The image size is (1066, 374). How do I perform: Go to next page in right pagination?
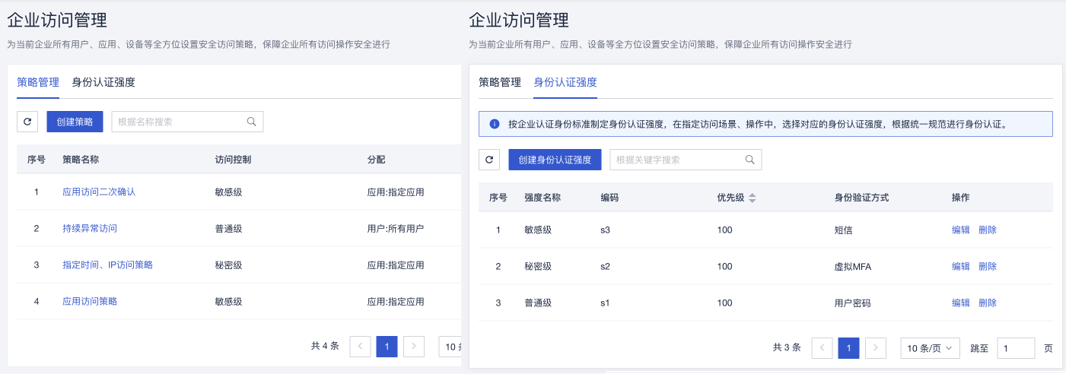click(x=876, y=348)
